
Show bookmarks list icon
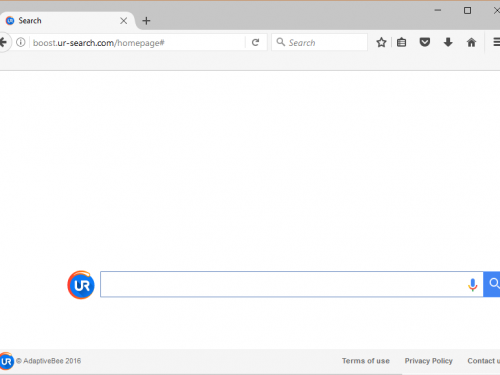[401, 42]
